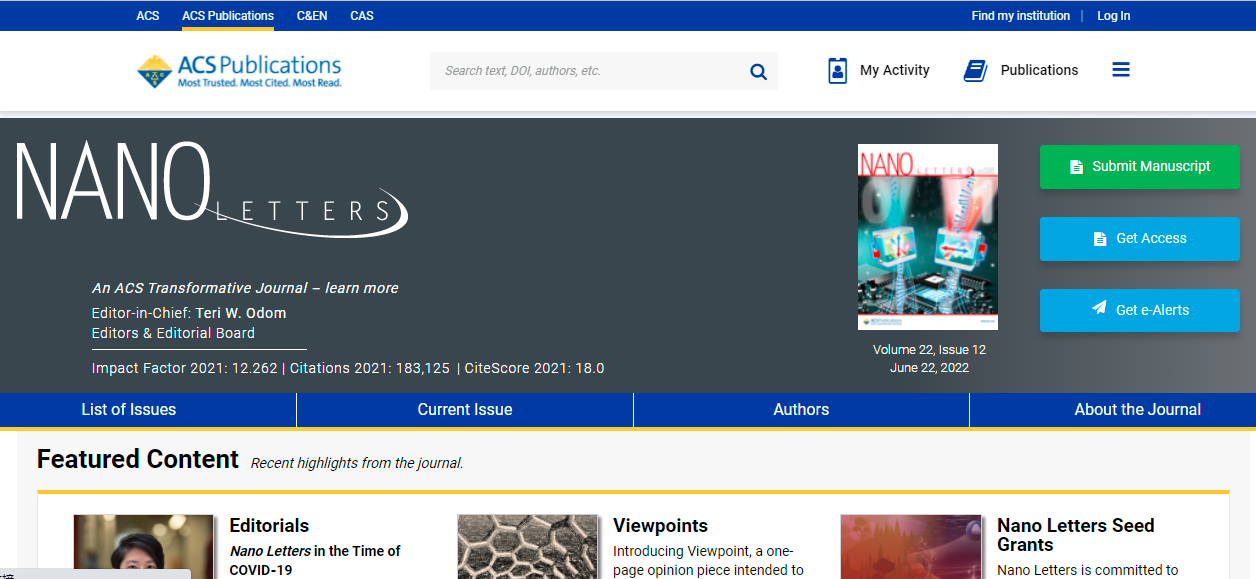Click the ACS Publications logo
The image size is (1256, 579).
(x=240, y=71)
